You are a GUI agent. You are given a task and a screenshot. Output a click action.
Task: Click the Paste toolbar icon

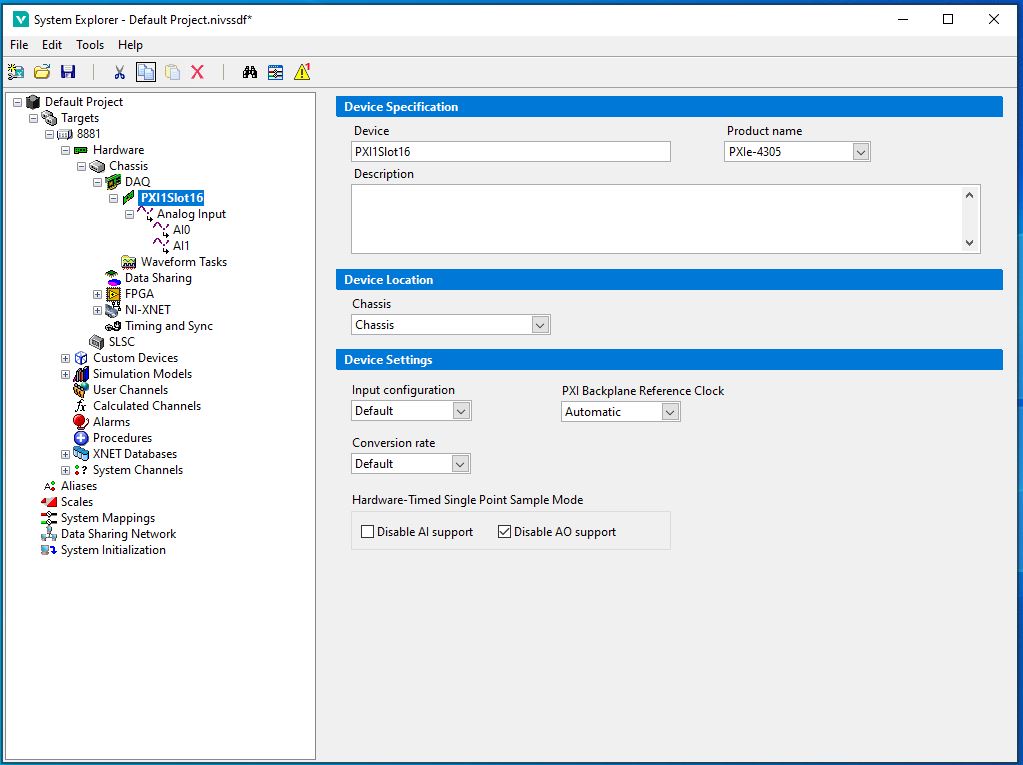click(172, 72)
